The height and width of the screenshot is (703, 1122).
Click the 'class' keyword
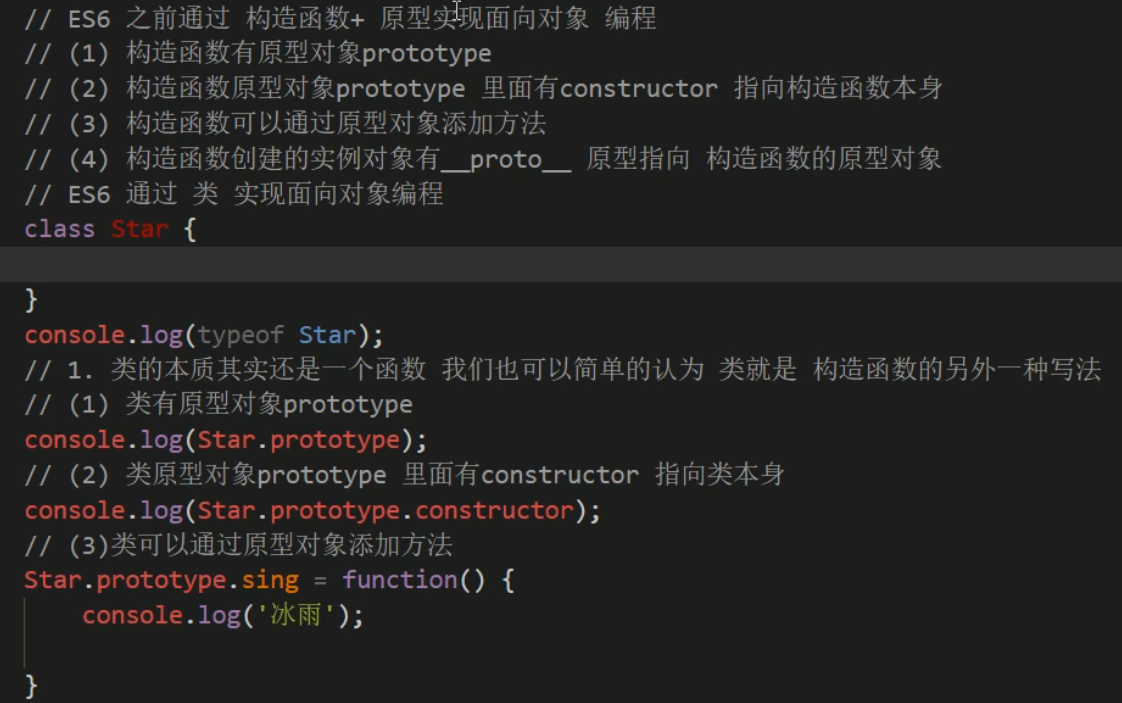pos(59,229)
